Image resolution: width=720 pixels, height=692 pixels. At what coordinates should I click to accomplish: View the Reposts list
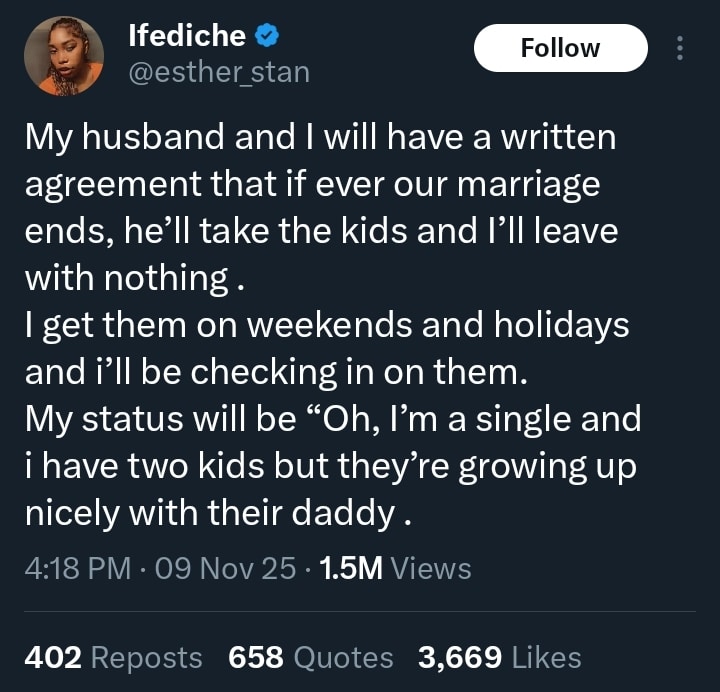pos(147,657)
